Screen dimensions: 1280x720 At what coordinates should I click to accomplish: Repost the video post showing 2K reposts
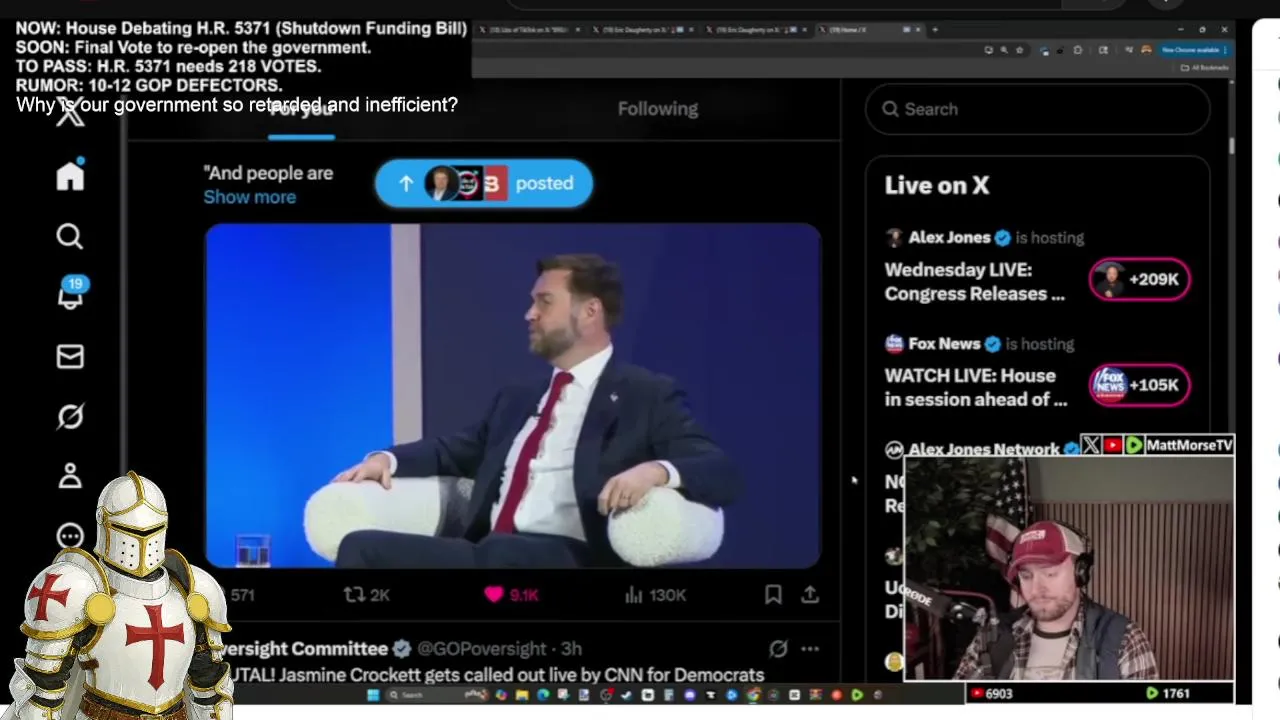[366, 595]
